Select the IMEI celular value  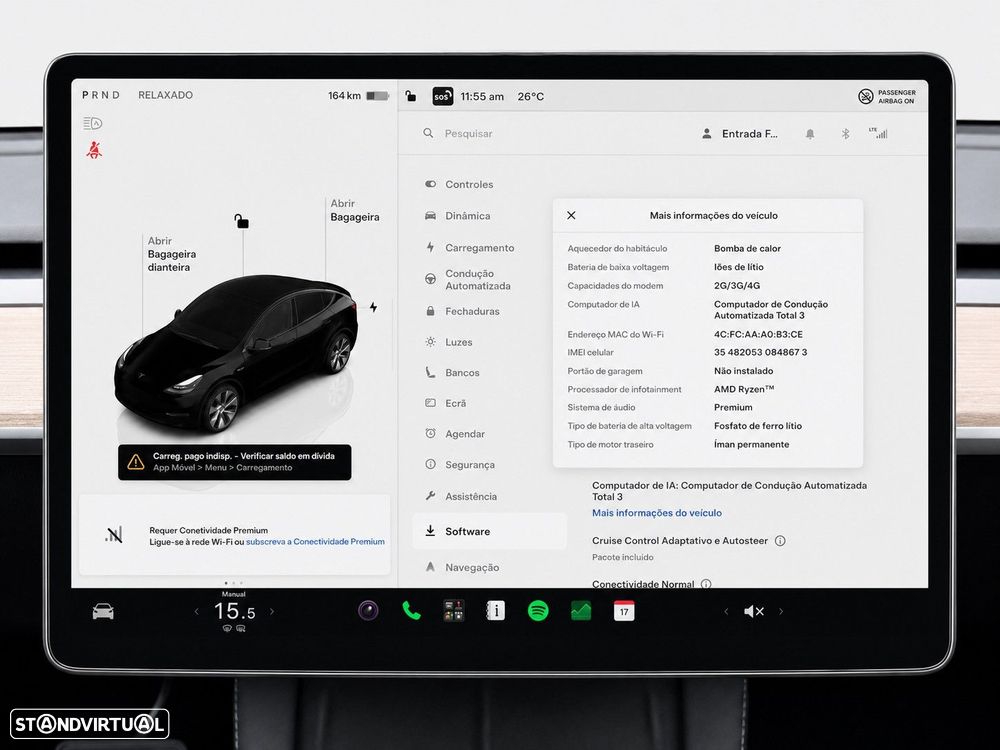click(x=760, y=352)
